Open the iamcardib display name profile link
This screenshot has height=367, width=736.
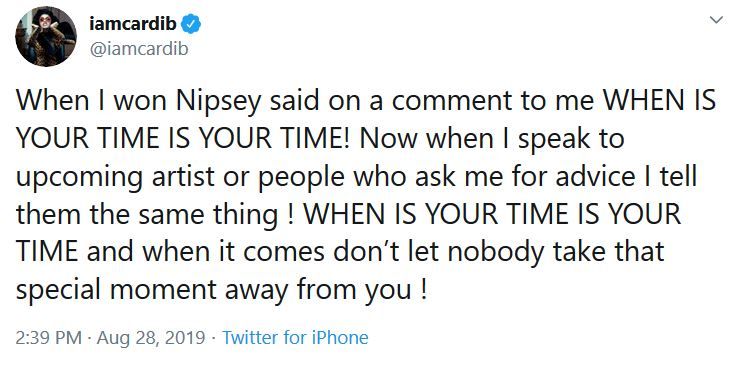click(133, 24)
